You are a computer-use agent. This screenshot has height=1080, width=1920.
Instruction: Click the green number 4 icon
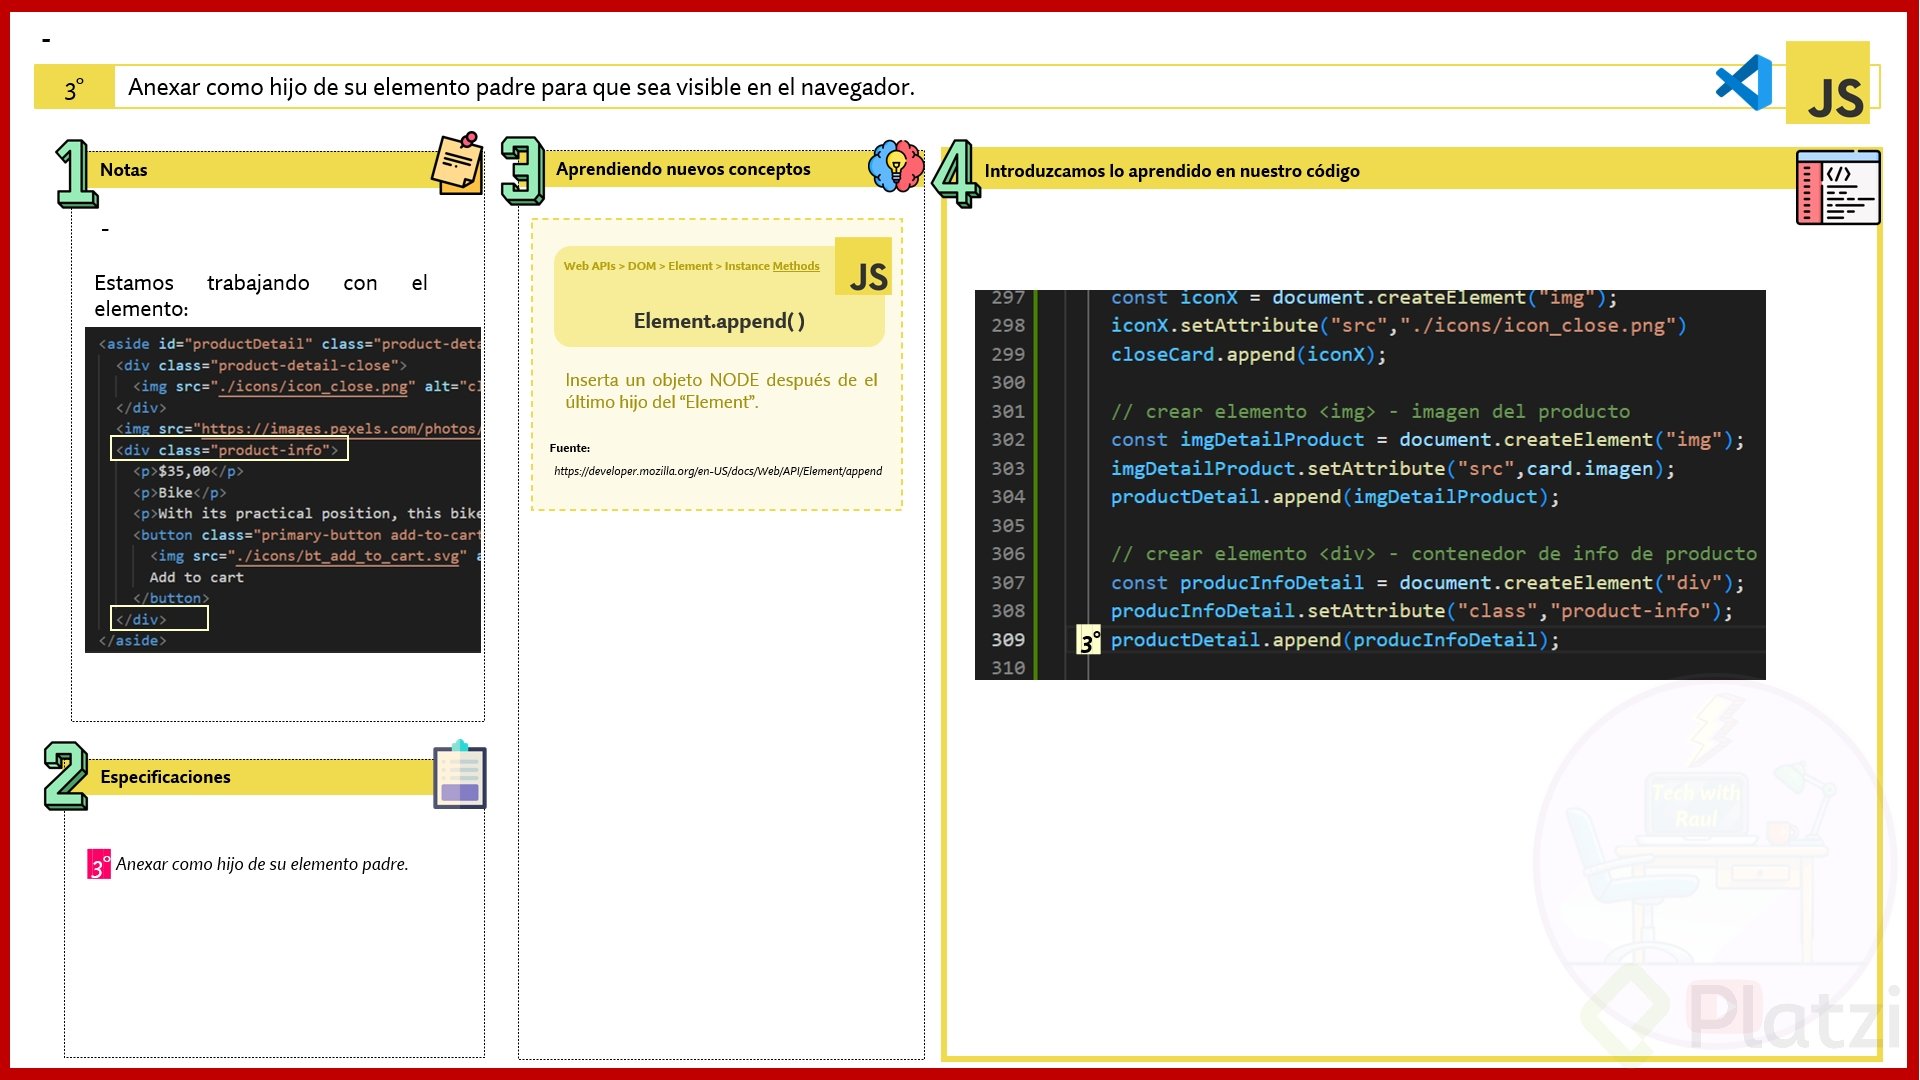pos(955,173)
